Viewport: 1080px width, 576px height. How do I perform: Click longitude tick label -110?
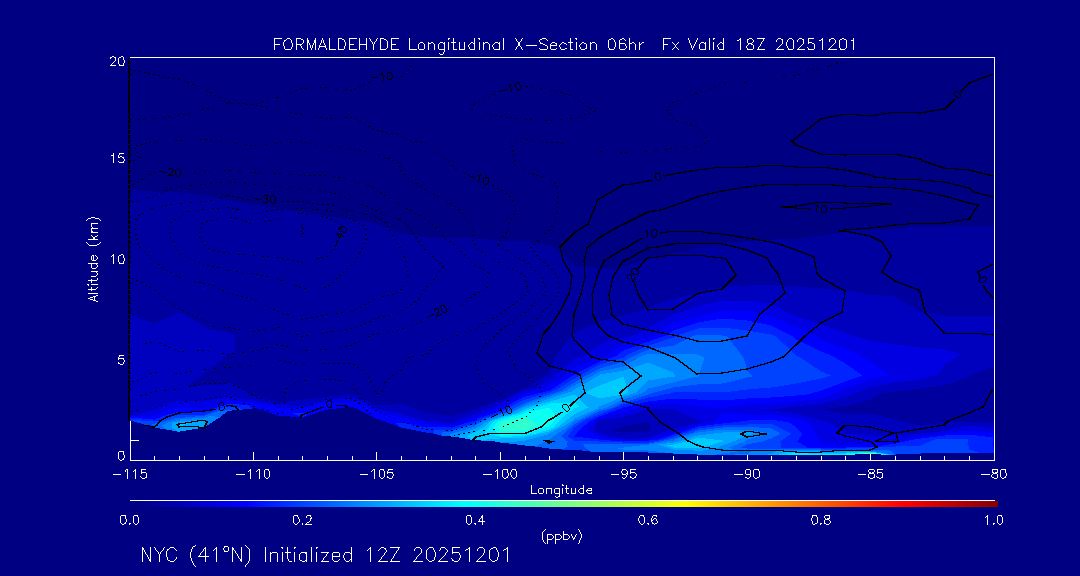pyautogui.click(x=253, y=475)
